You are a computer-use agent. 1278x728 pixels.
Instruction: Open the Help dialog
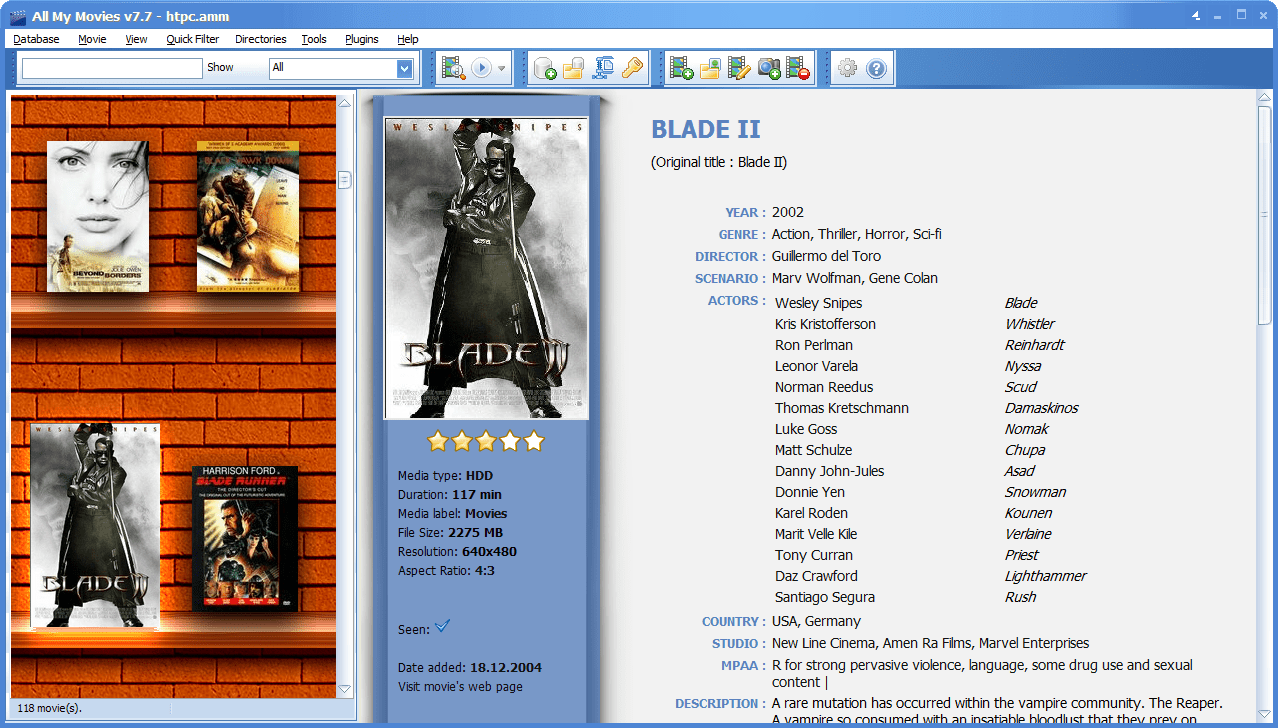coord(875,68)
